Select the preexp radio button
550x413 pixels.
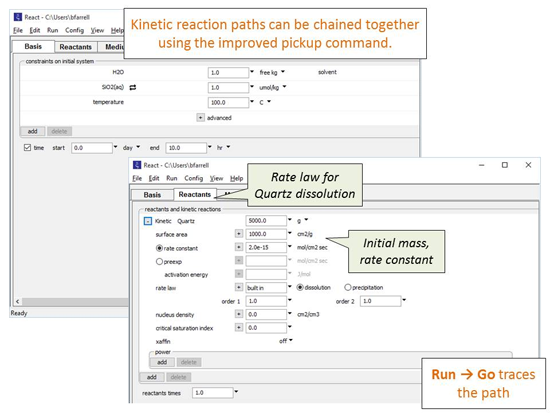159,261
